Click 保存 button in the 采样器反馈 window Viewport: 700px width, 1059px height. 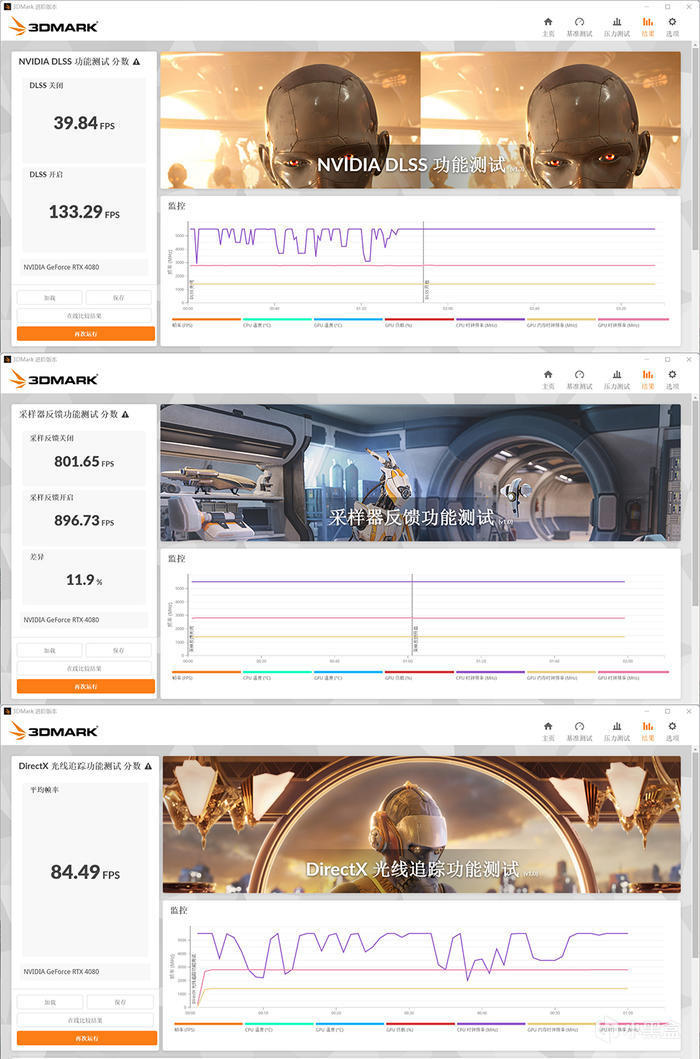coord(119,650)
